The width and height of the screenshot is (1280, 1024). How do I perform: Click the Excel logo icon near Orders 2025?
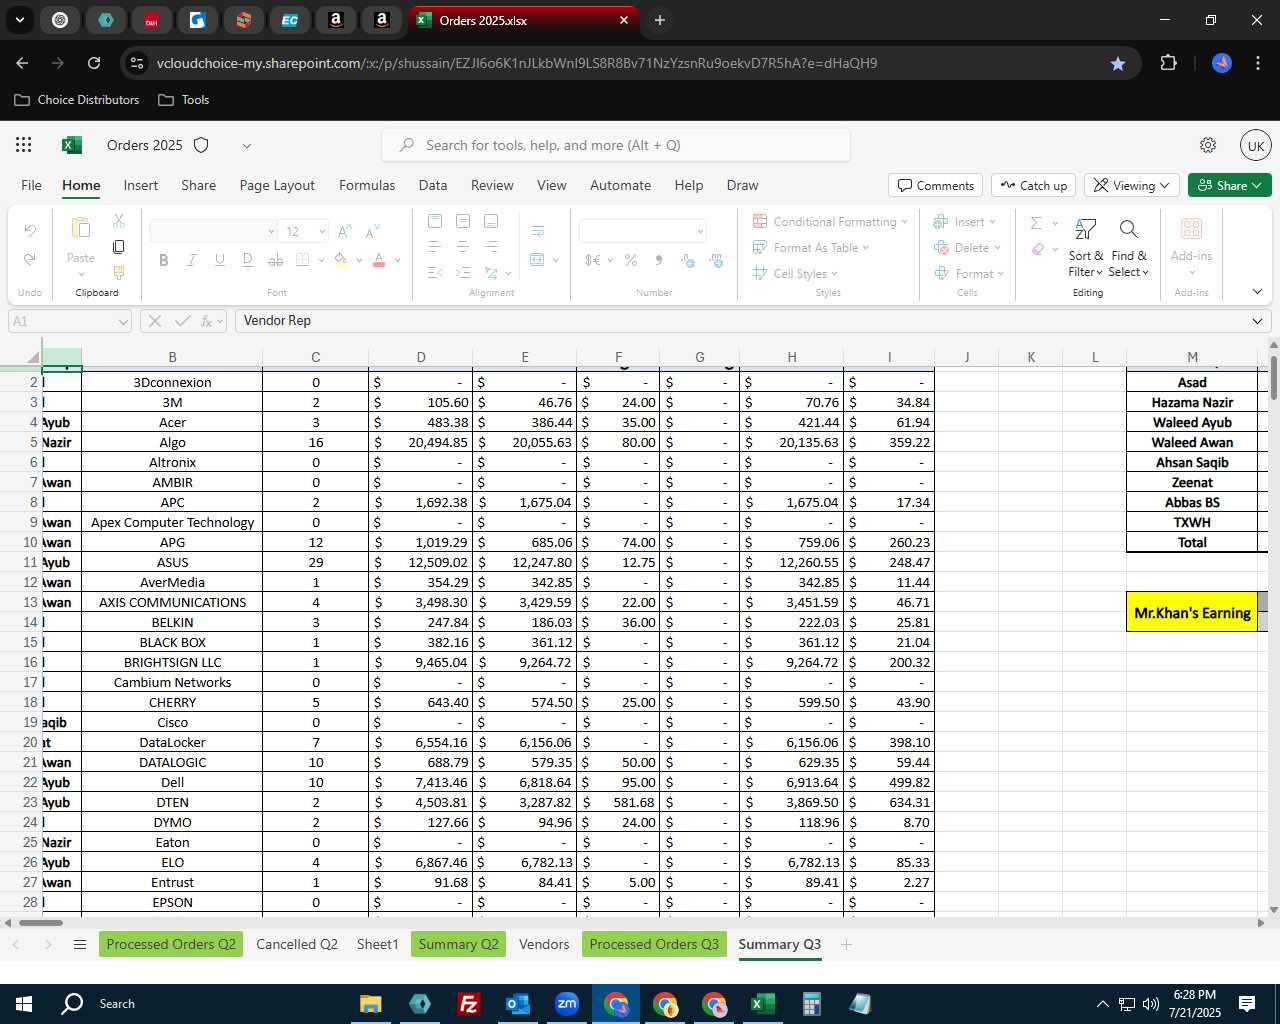click(72, 145)
